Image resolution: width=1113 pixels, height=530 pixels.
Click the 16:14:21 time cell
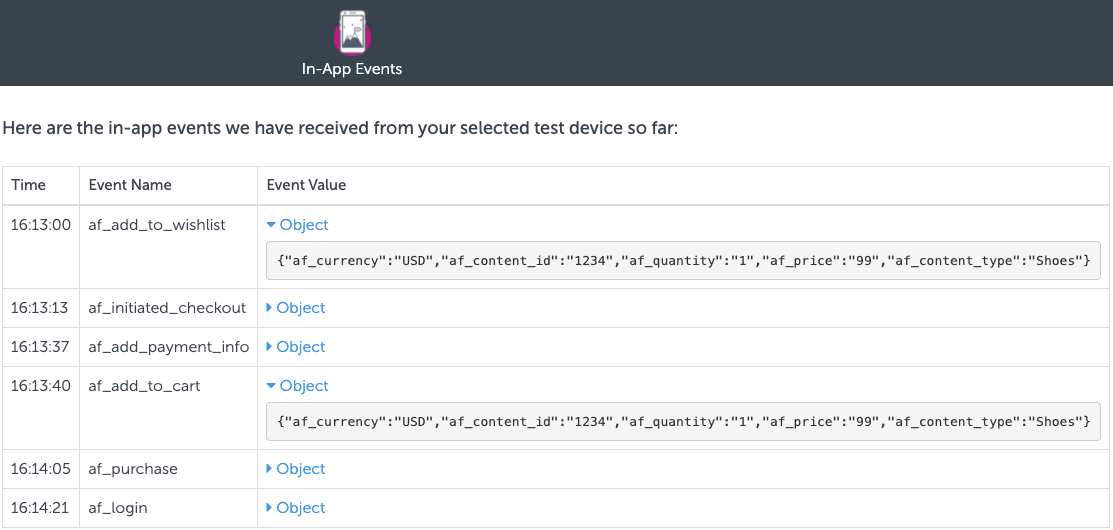[x=40, y=508]
